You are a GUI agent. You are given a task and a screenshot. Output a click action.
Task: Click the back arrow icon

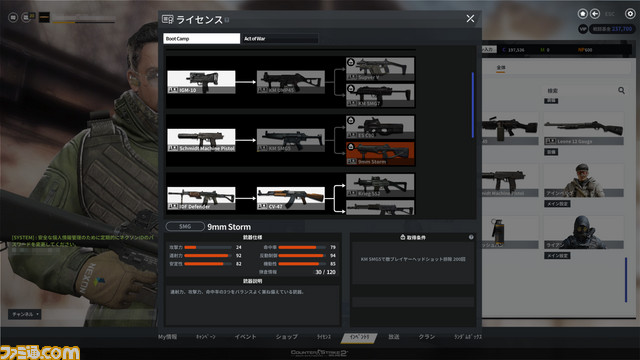tap(595, 14)
